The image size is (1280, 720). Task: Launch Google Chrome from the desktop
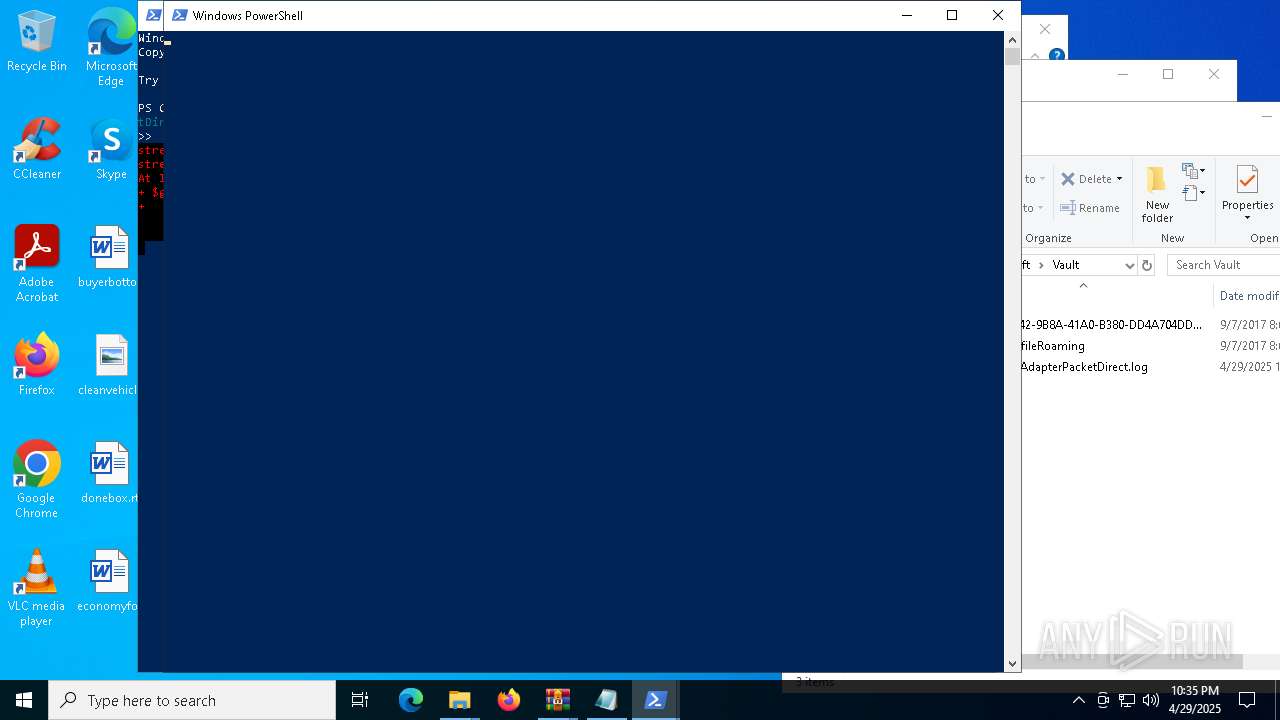coord(37,480)
